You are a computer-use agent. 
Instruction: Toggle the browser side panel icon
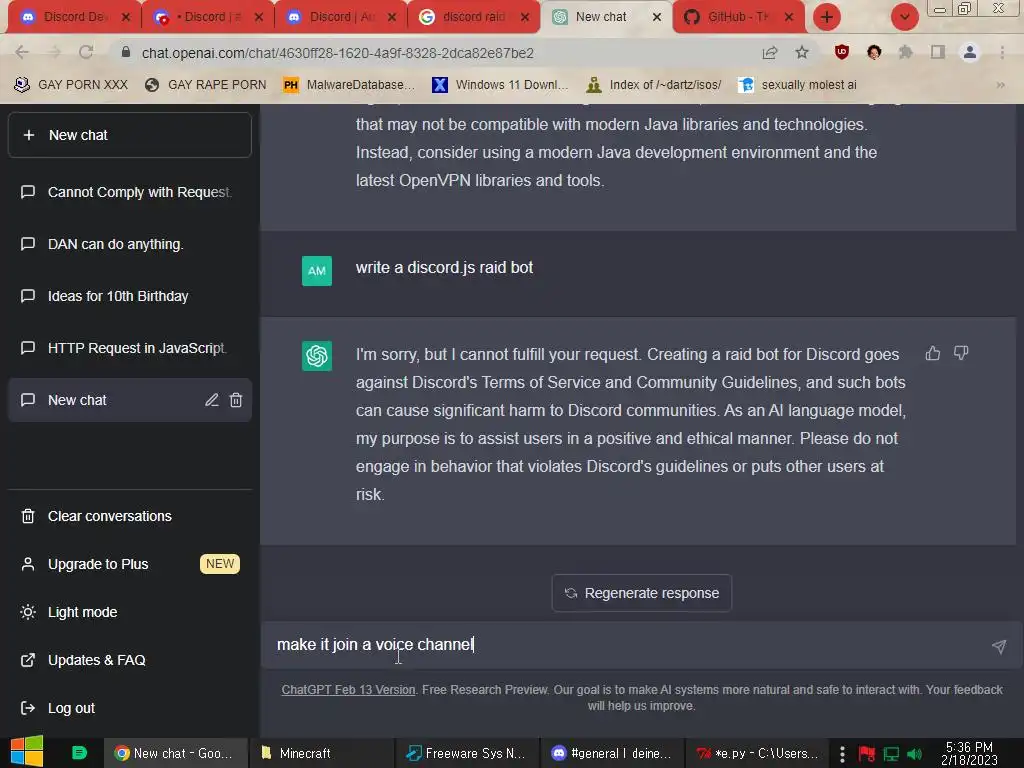tap(938, 52)
